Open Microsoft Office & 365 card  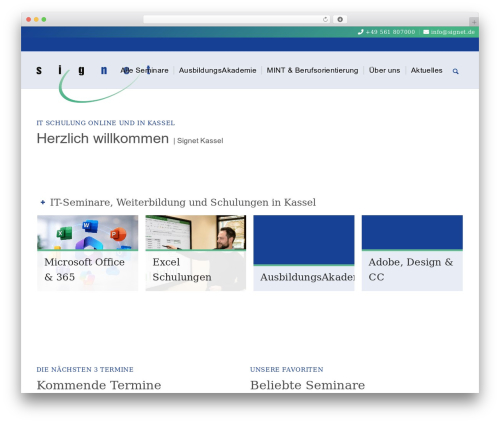(87, 253)
